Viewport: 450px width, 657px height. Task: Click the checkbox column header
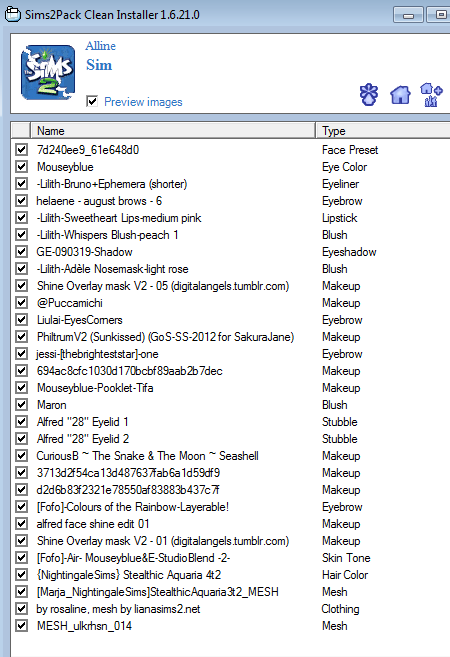pos(21,131)
